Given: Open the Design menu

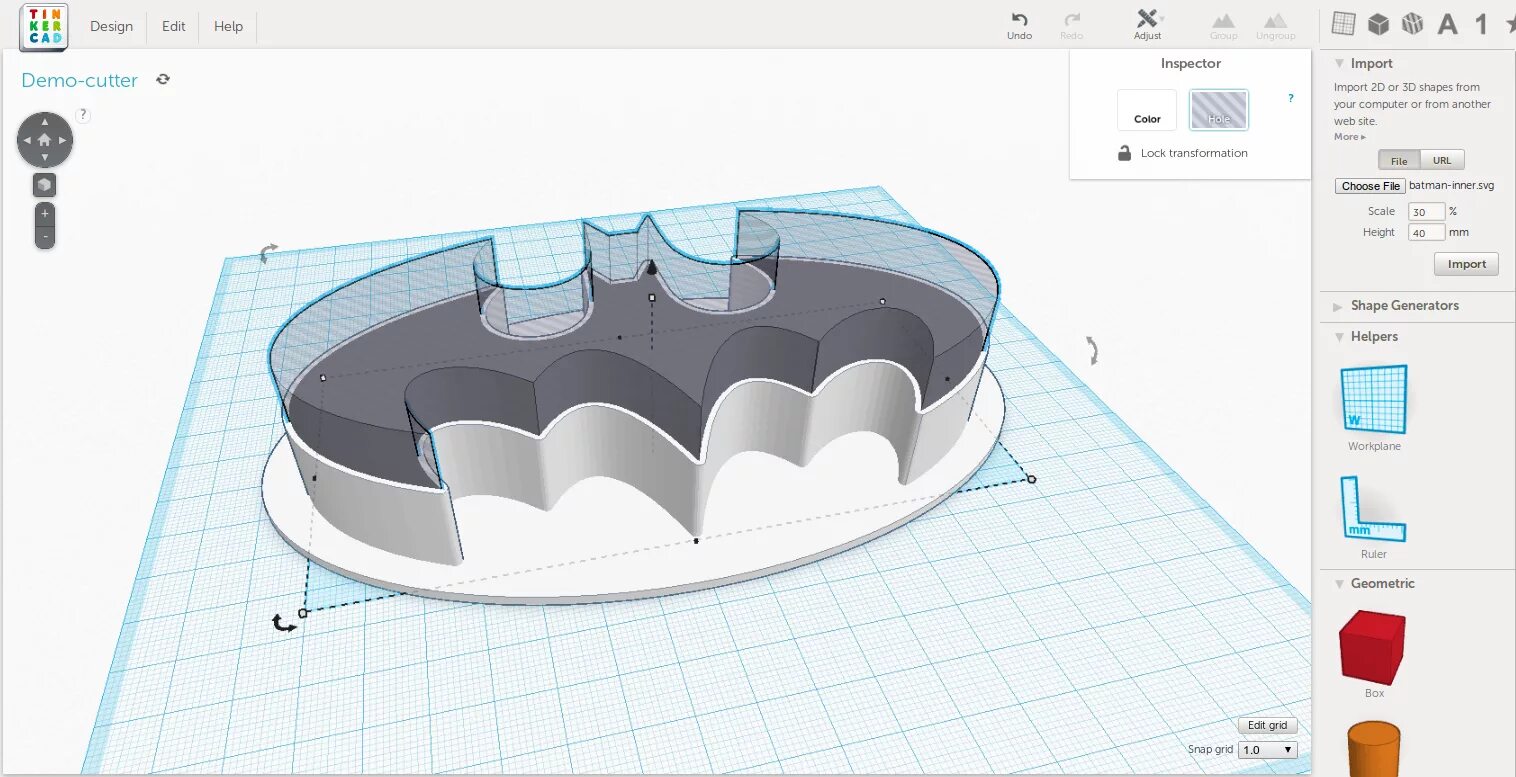Looking at the screenshot, I should tap(111, 27).
